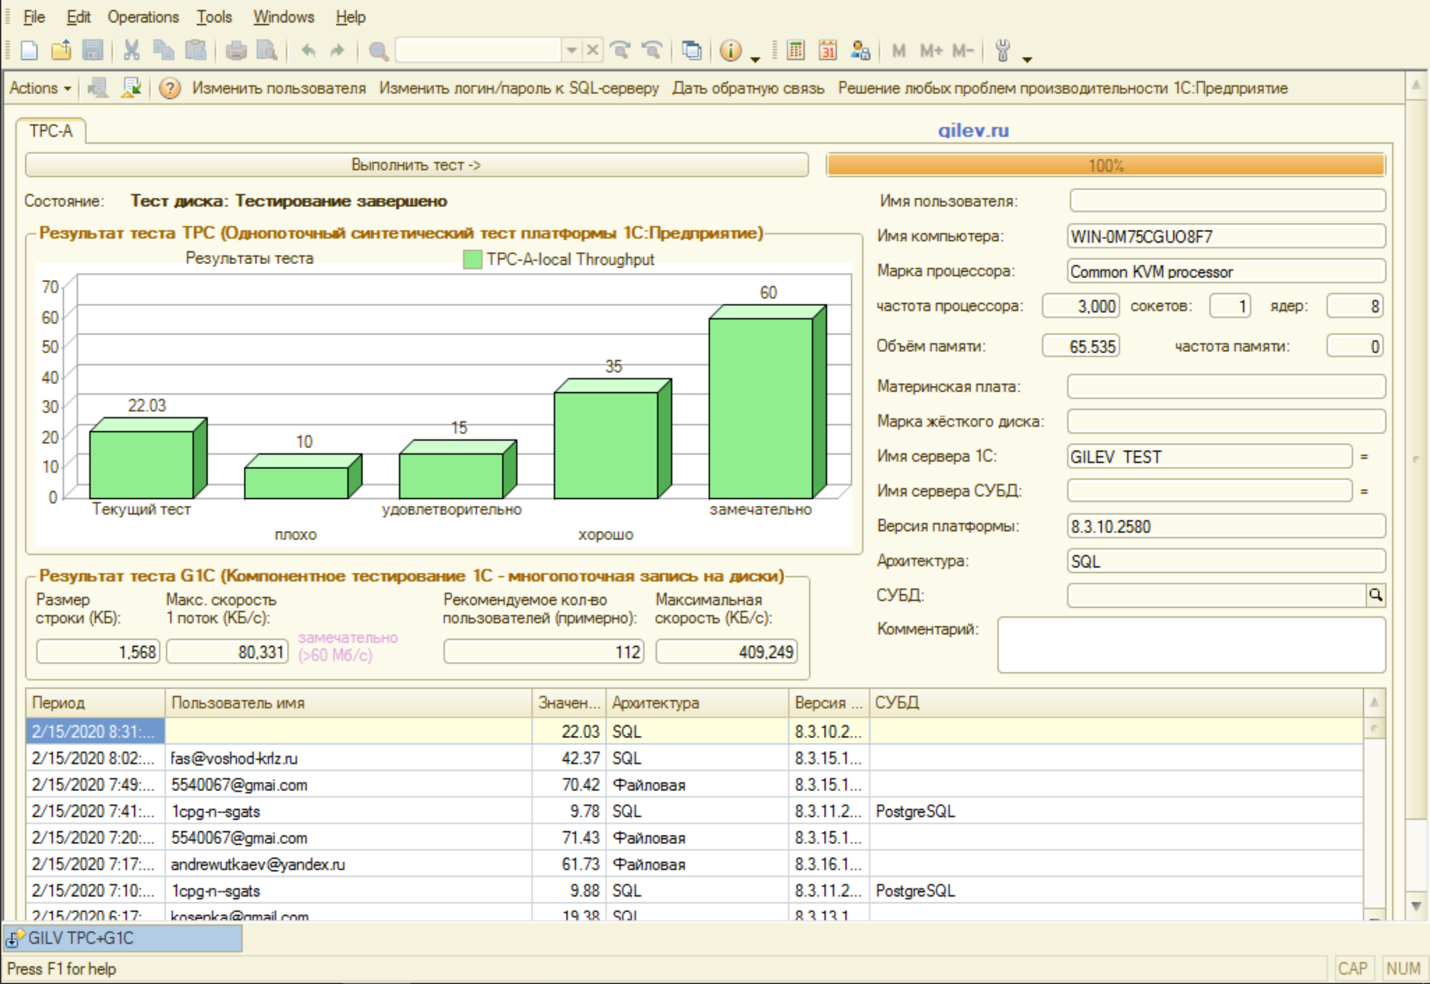The height and width of the screenshot is (984, 1430).
Task: Switch to the TPC-A tab
Action: [x=51, y=131]
